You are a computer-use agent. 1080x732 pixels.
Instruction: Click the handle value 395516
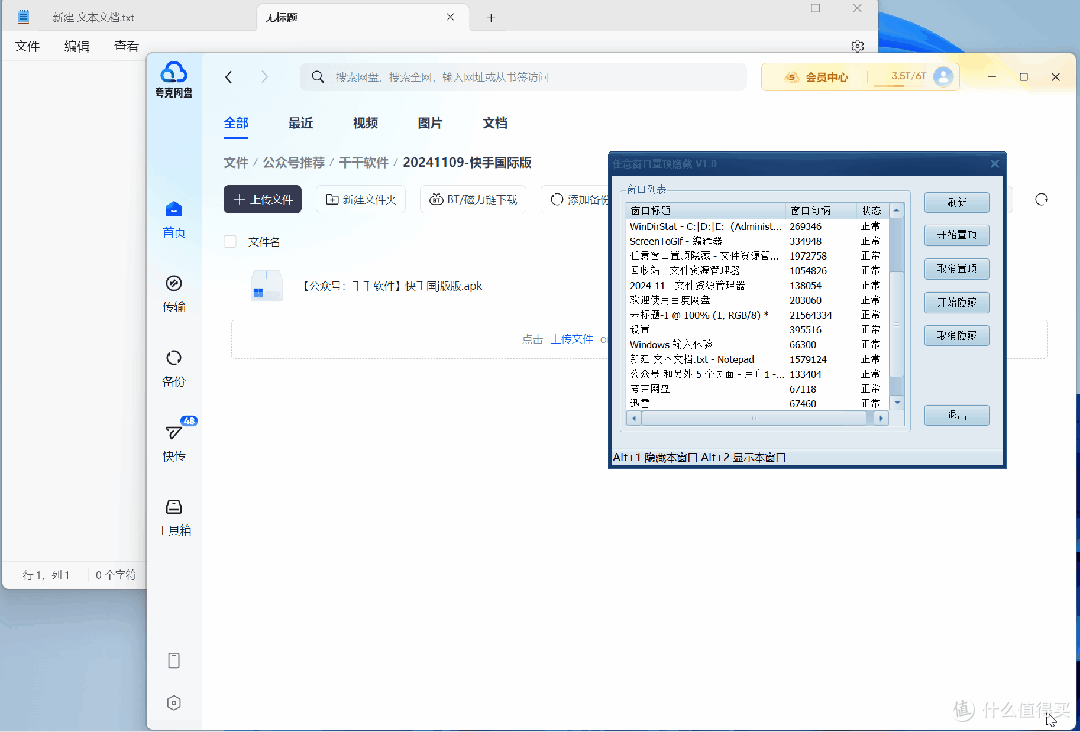[806, 330]
